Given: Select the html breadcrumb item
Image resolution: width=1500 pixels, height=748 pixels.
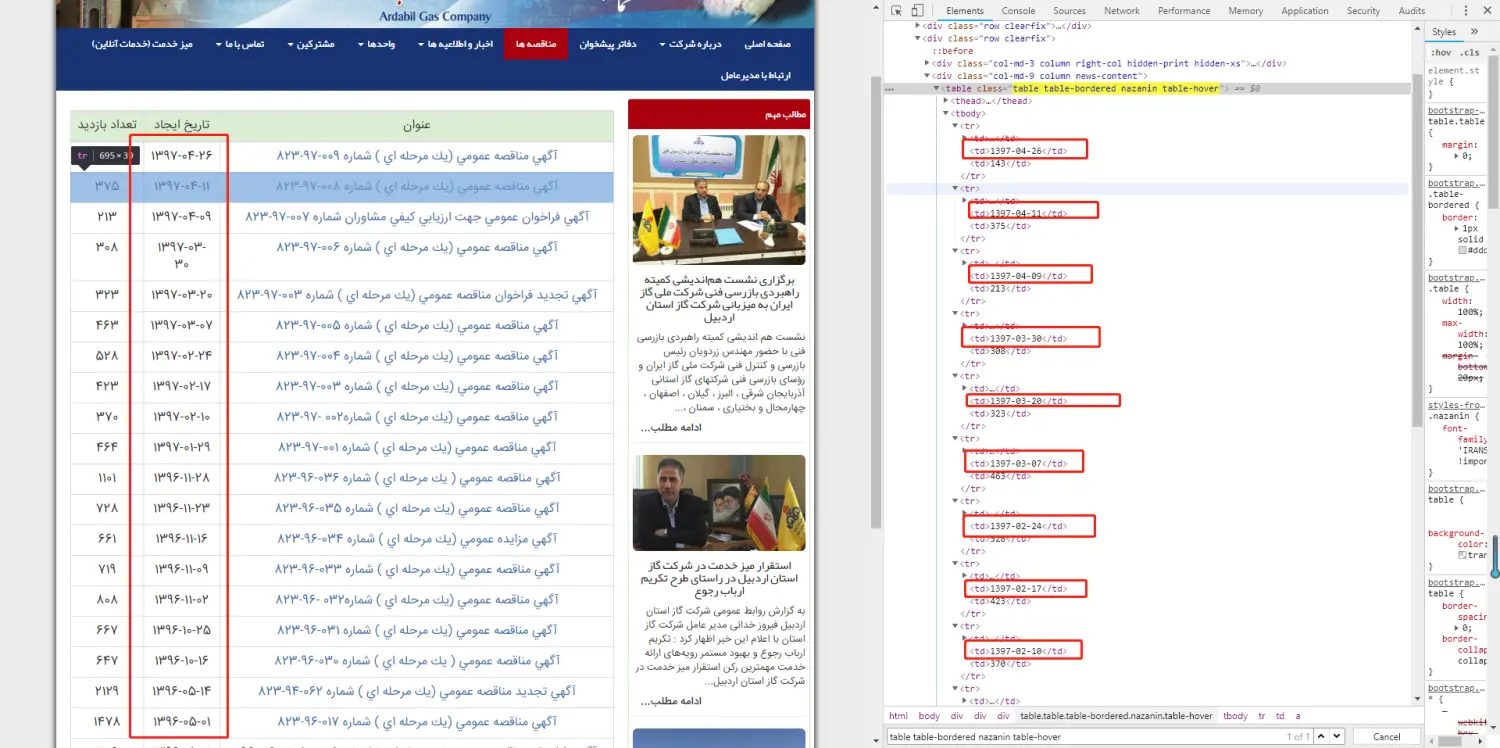Looking at the screenshot, I should pyautogui.click(x=898, y=716).
